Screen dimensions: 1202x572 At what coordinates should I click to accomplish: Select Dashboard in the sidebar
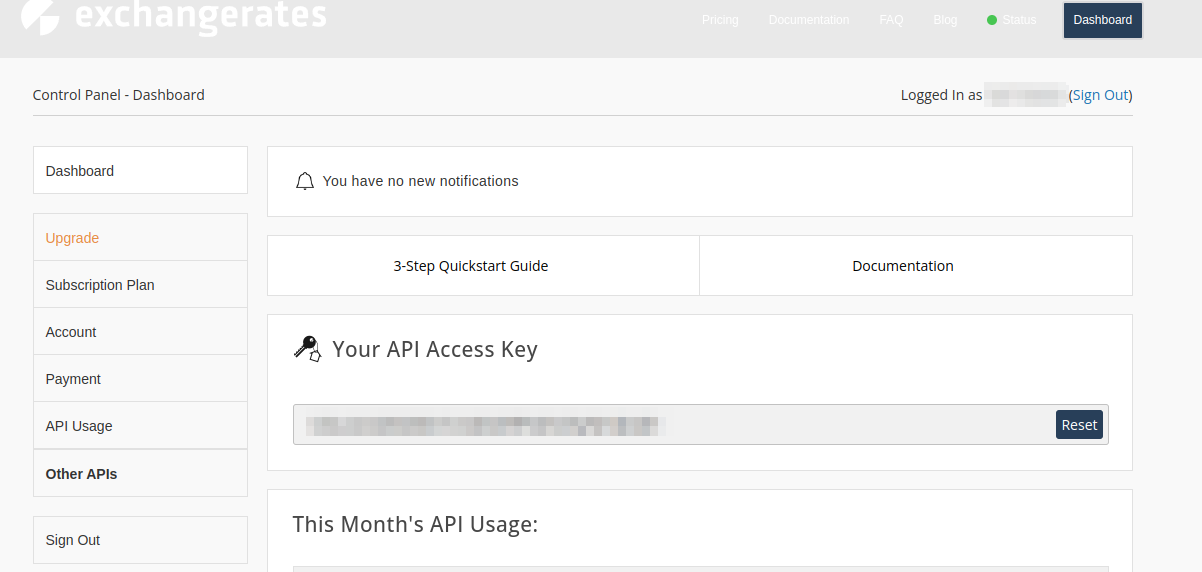pyautogui.click(x=140, y=171)
